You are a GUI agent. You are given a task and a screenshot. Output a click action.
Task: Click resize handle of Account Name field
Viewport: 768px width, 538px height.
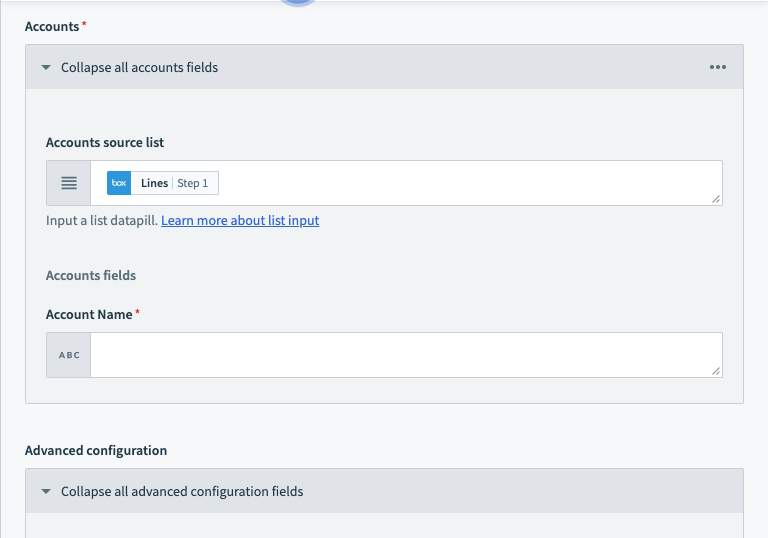715,370
